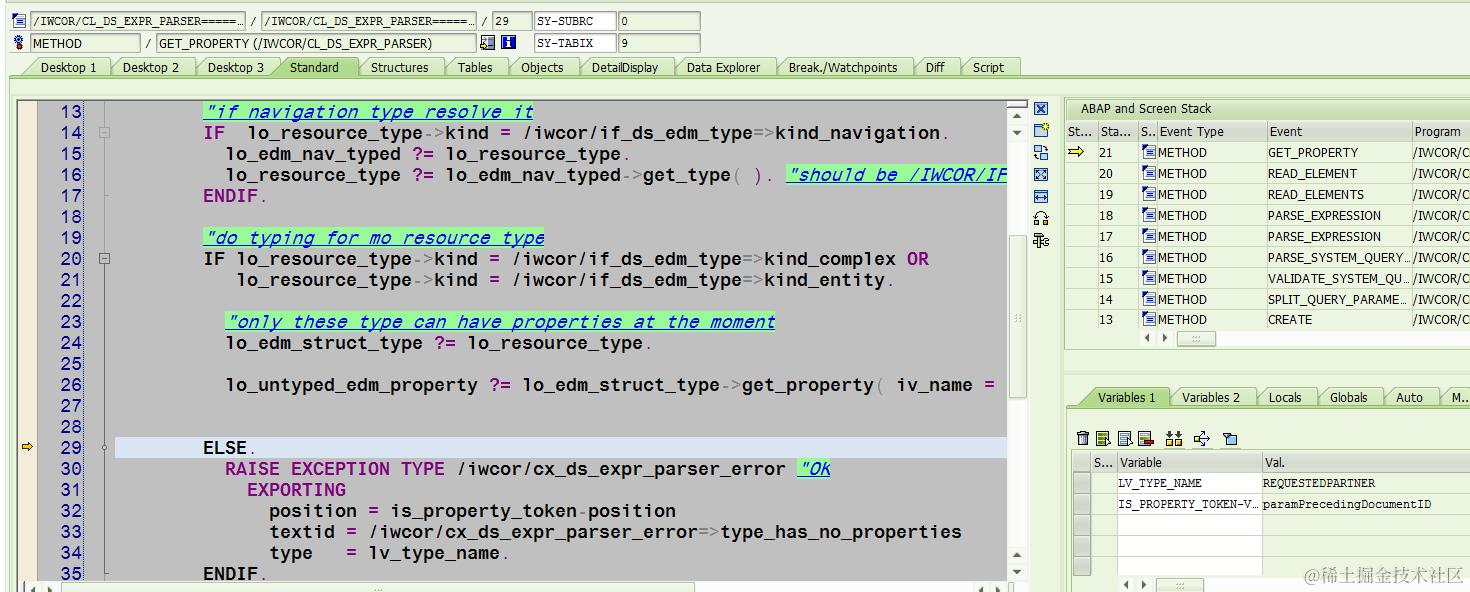Click the event type icon beside METHOD field

tap(19, 43)
